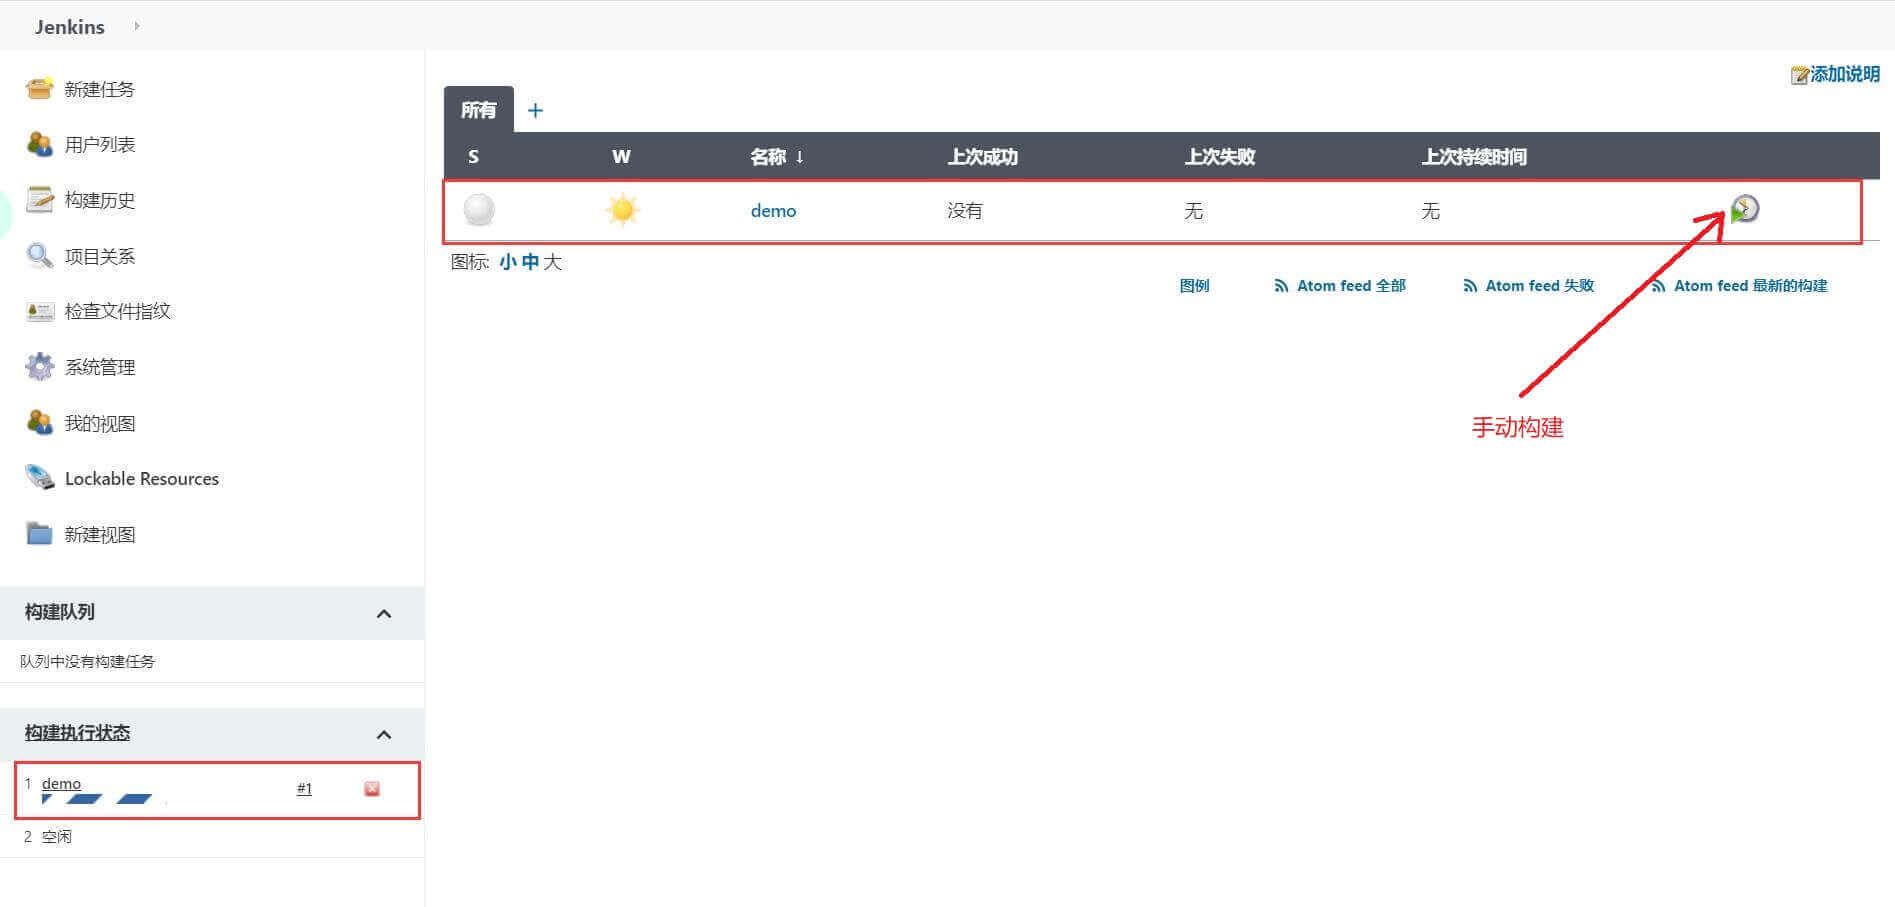Open the 检查文件指纹 link
Image resolution: width=1895 pixels, height=907 pixels.
117,311
